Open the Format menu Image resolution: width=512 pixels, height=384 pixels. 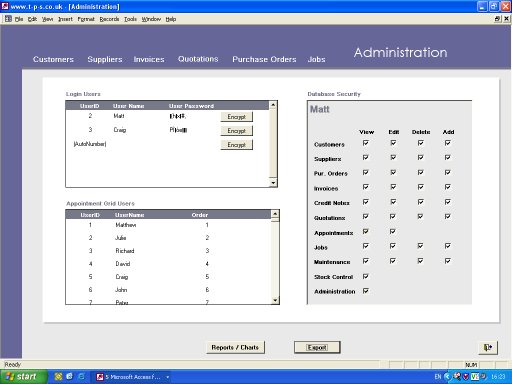[86, 19]
